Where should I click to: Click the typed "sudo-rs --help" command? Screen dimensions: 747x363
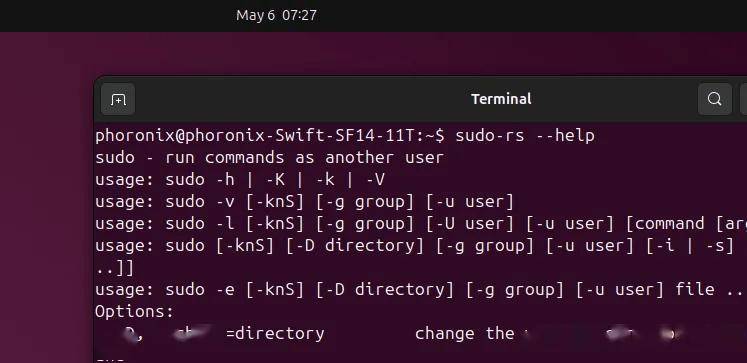525,136
